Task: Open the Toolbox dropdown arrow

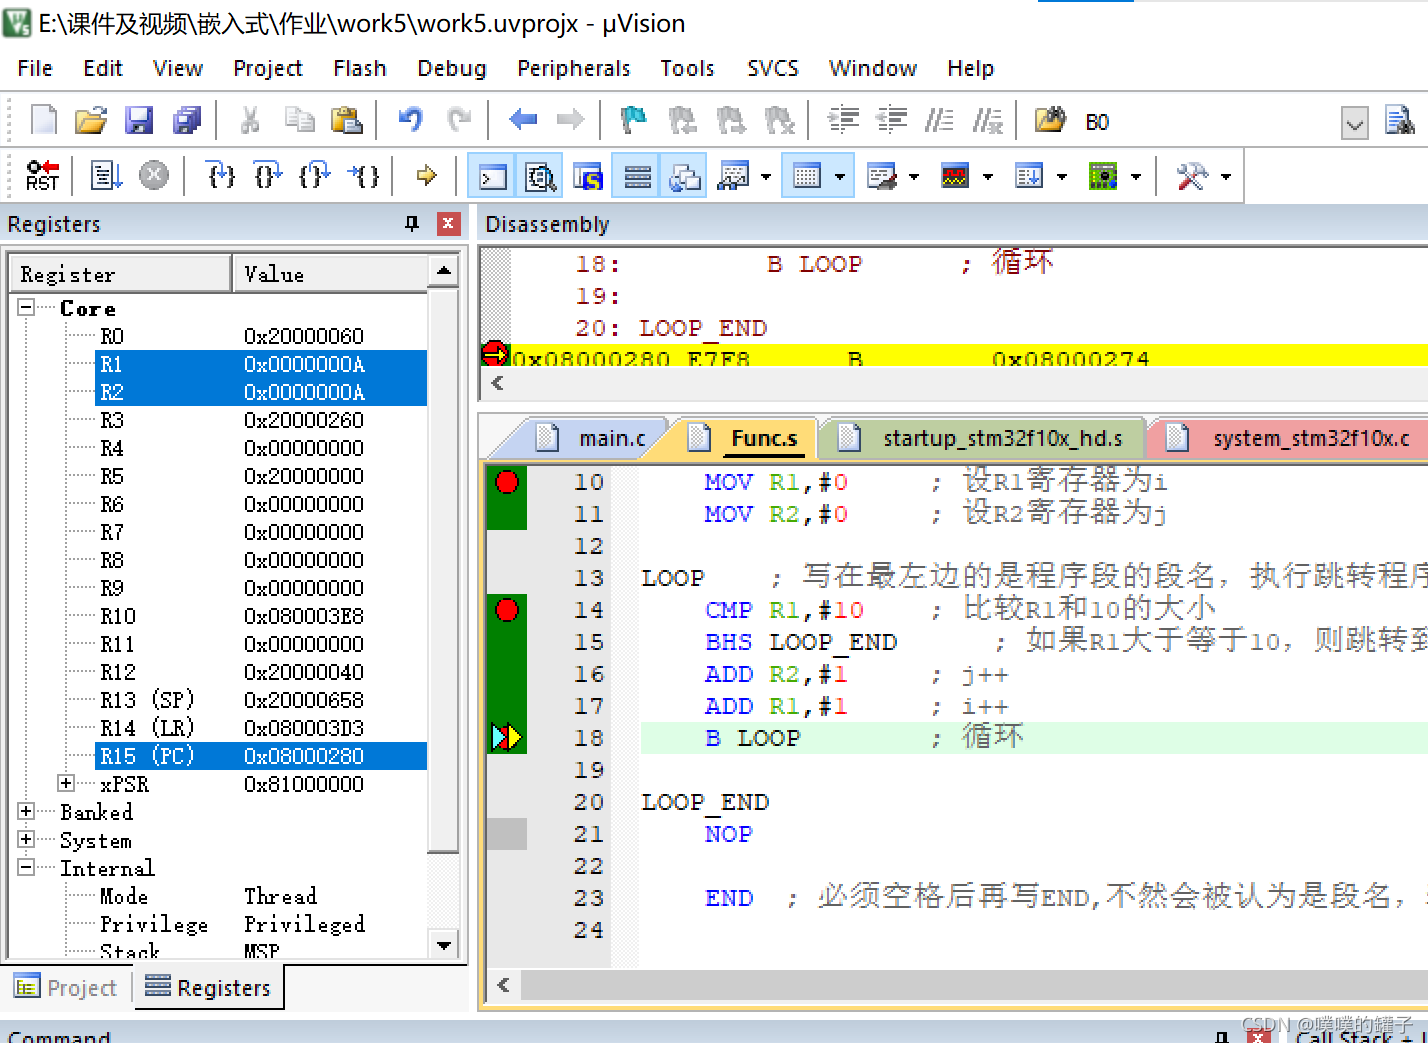Action: [x=1226, y=177]
